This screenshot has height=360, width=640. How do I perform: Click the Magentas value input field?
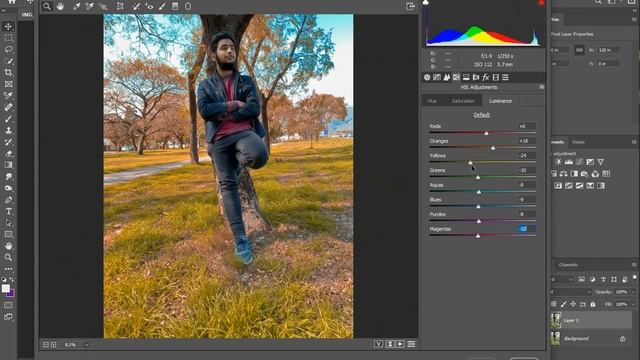526,229
